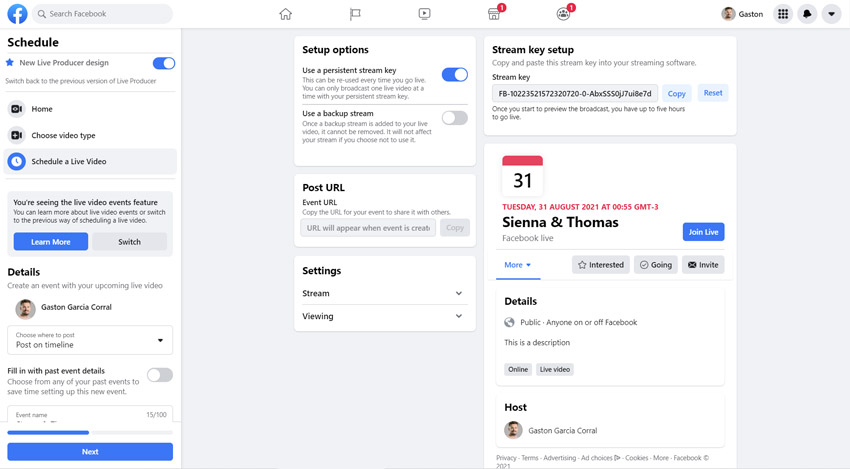Viewport: 850px width, 469px height.
Task: Click the Schedule a Live Video clock icon
Action: click(x=17, y=162)
